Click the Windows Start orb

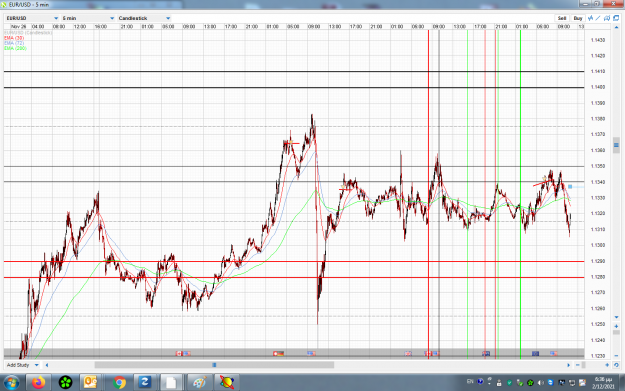[x=12, y=383]
